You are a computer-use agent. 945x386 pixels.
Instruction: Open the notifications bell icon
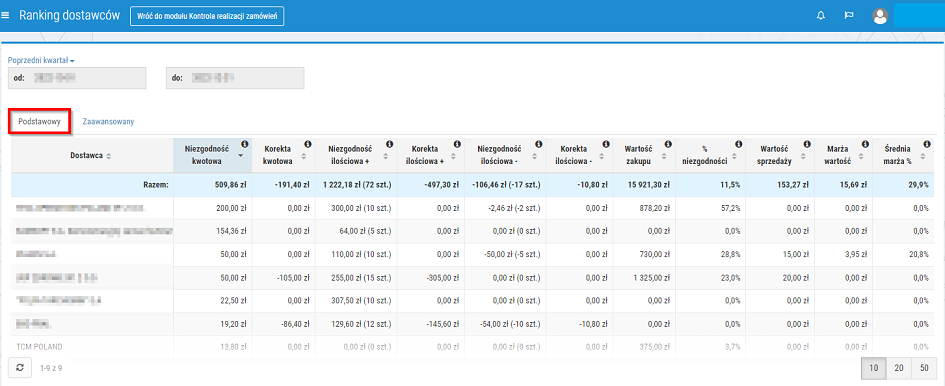click(820, 16)
